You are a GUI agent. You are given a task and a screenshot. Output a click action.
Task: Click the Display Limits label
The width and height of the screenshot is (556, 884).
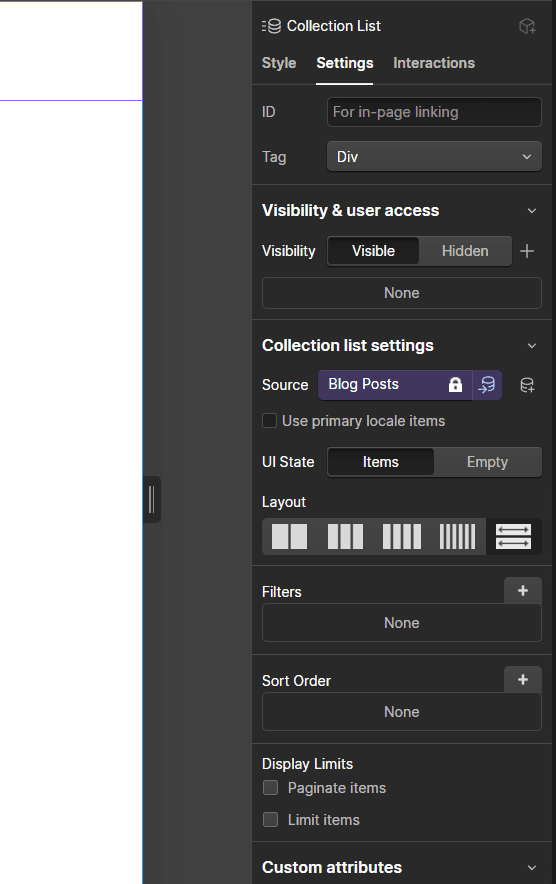coord(307,763)
